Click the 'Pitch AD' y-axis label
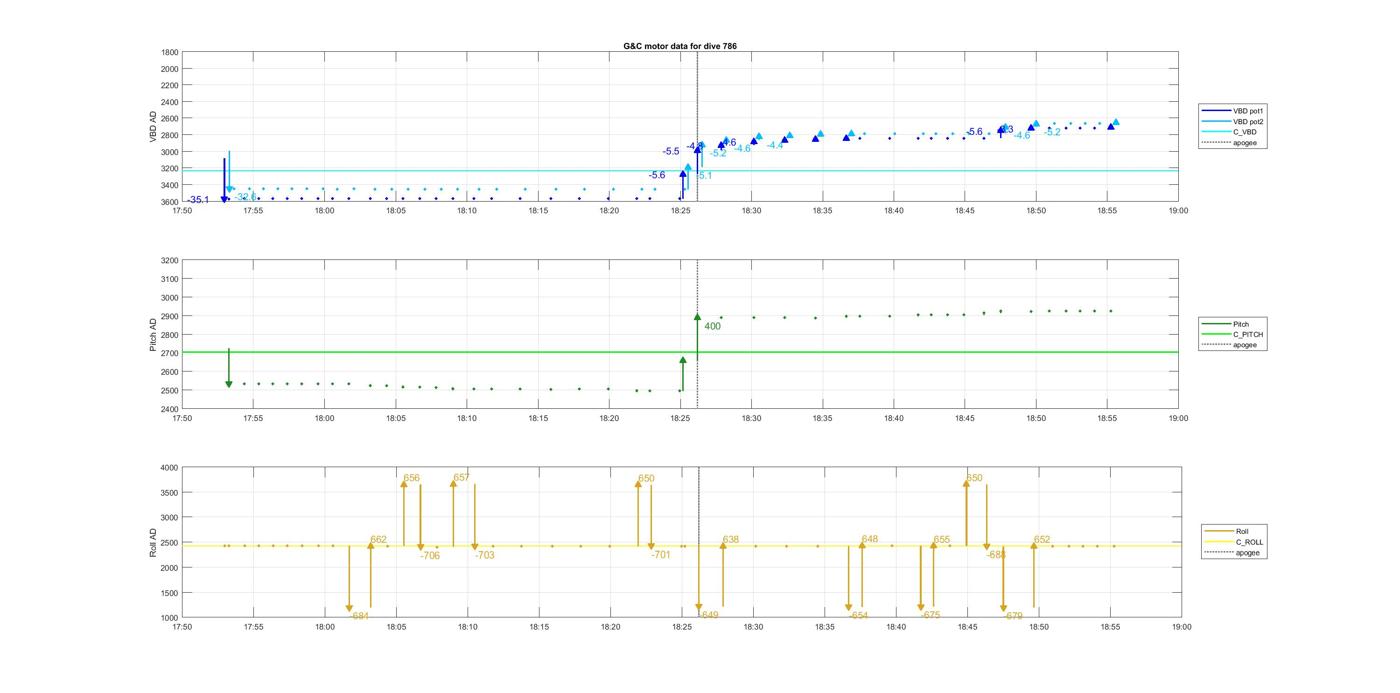 pos(153,335)
